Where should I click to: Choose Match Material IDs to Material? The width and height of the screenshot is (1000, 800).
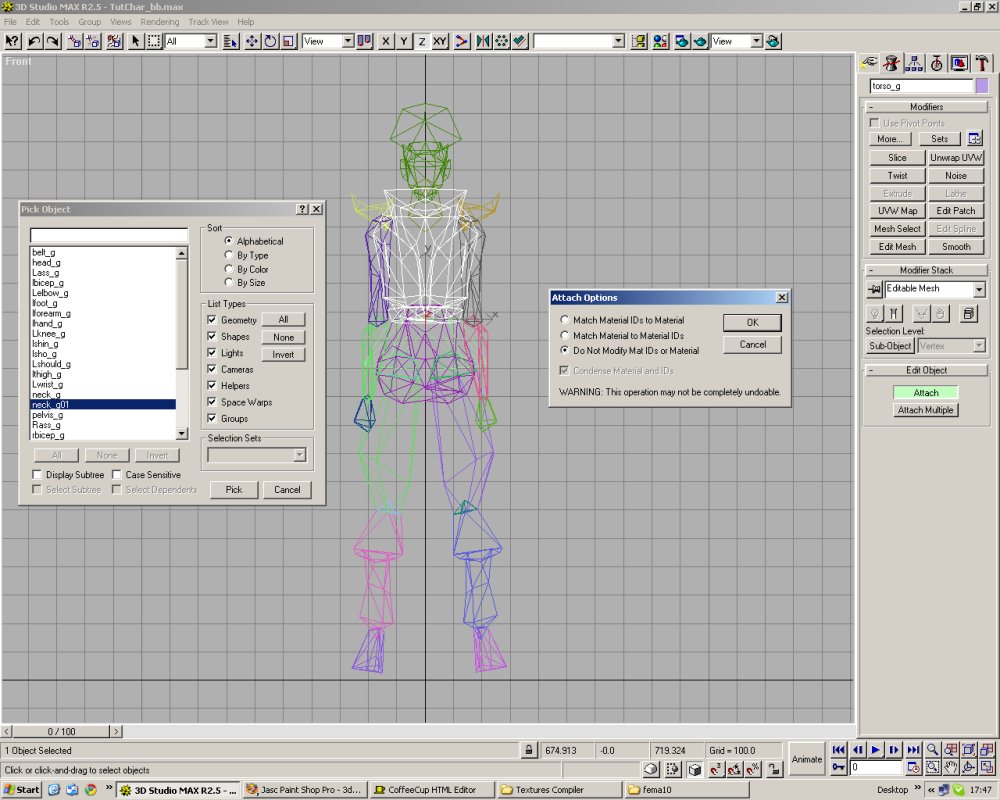(x=564, y=320)
